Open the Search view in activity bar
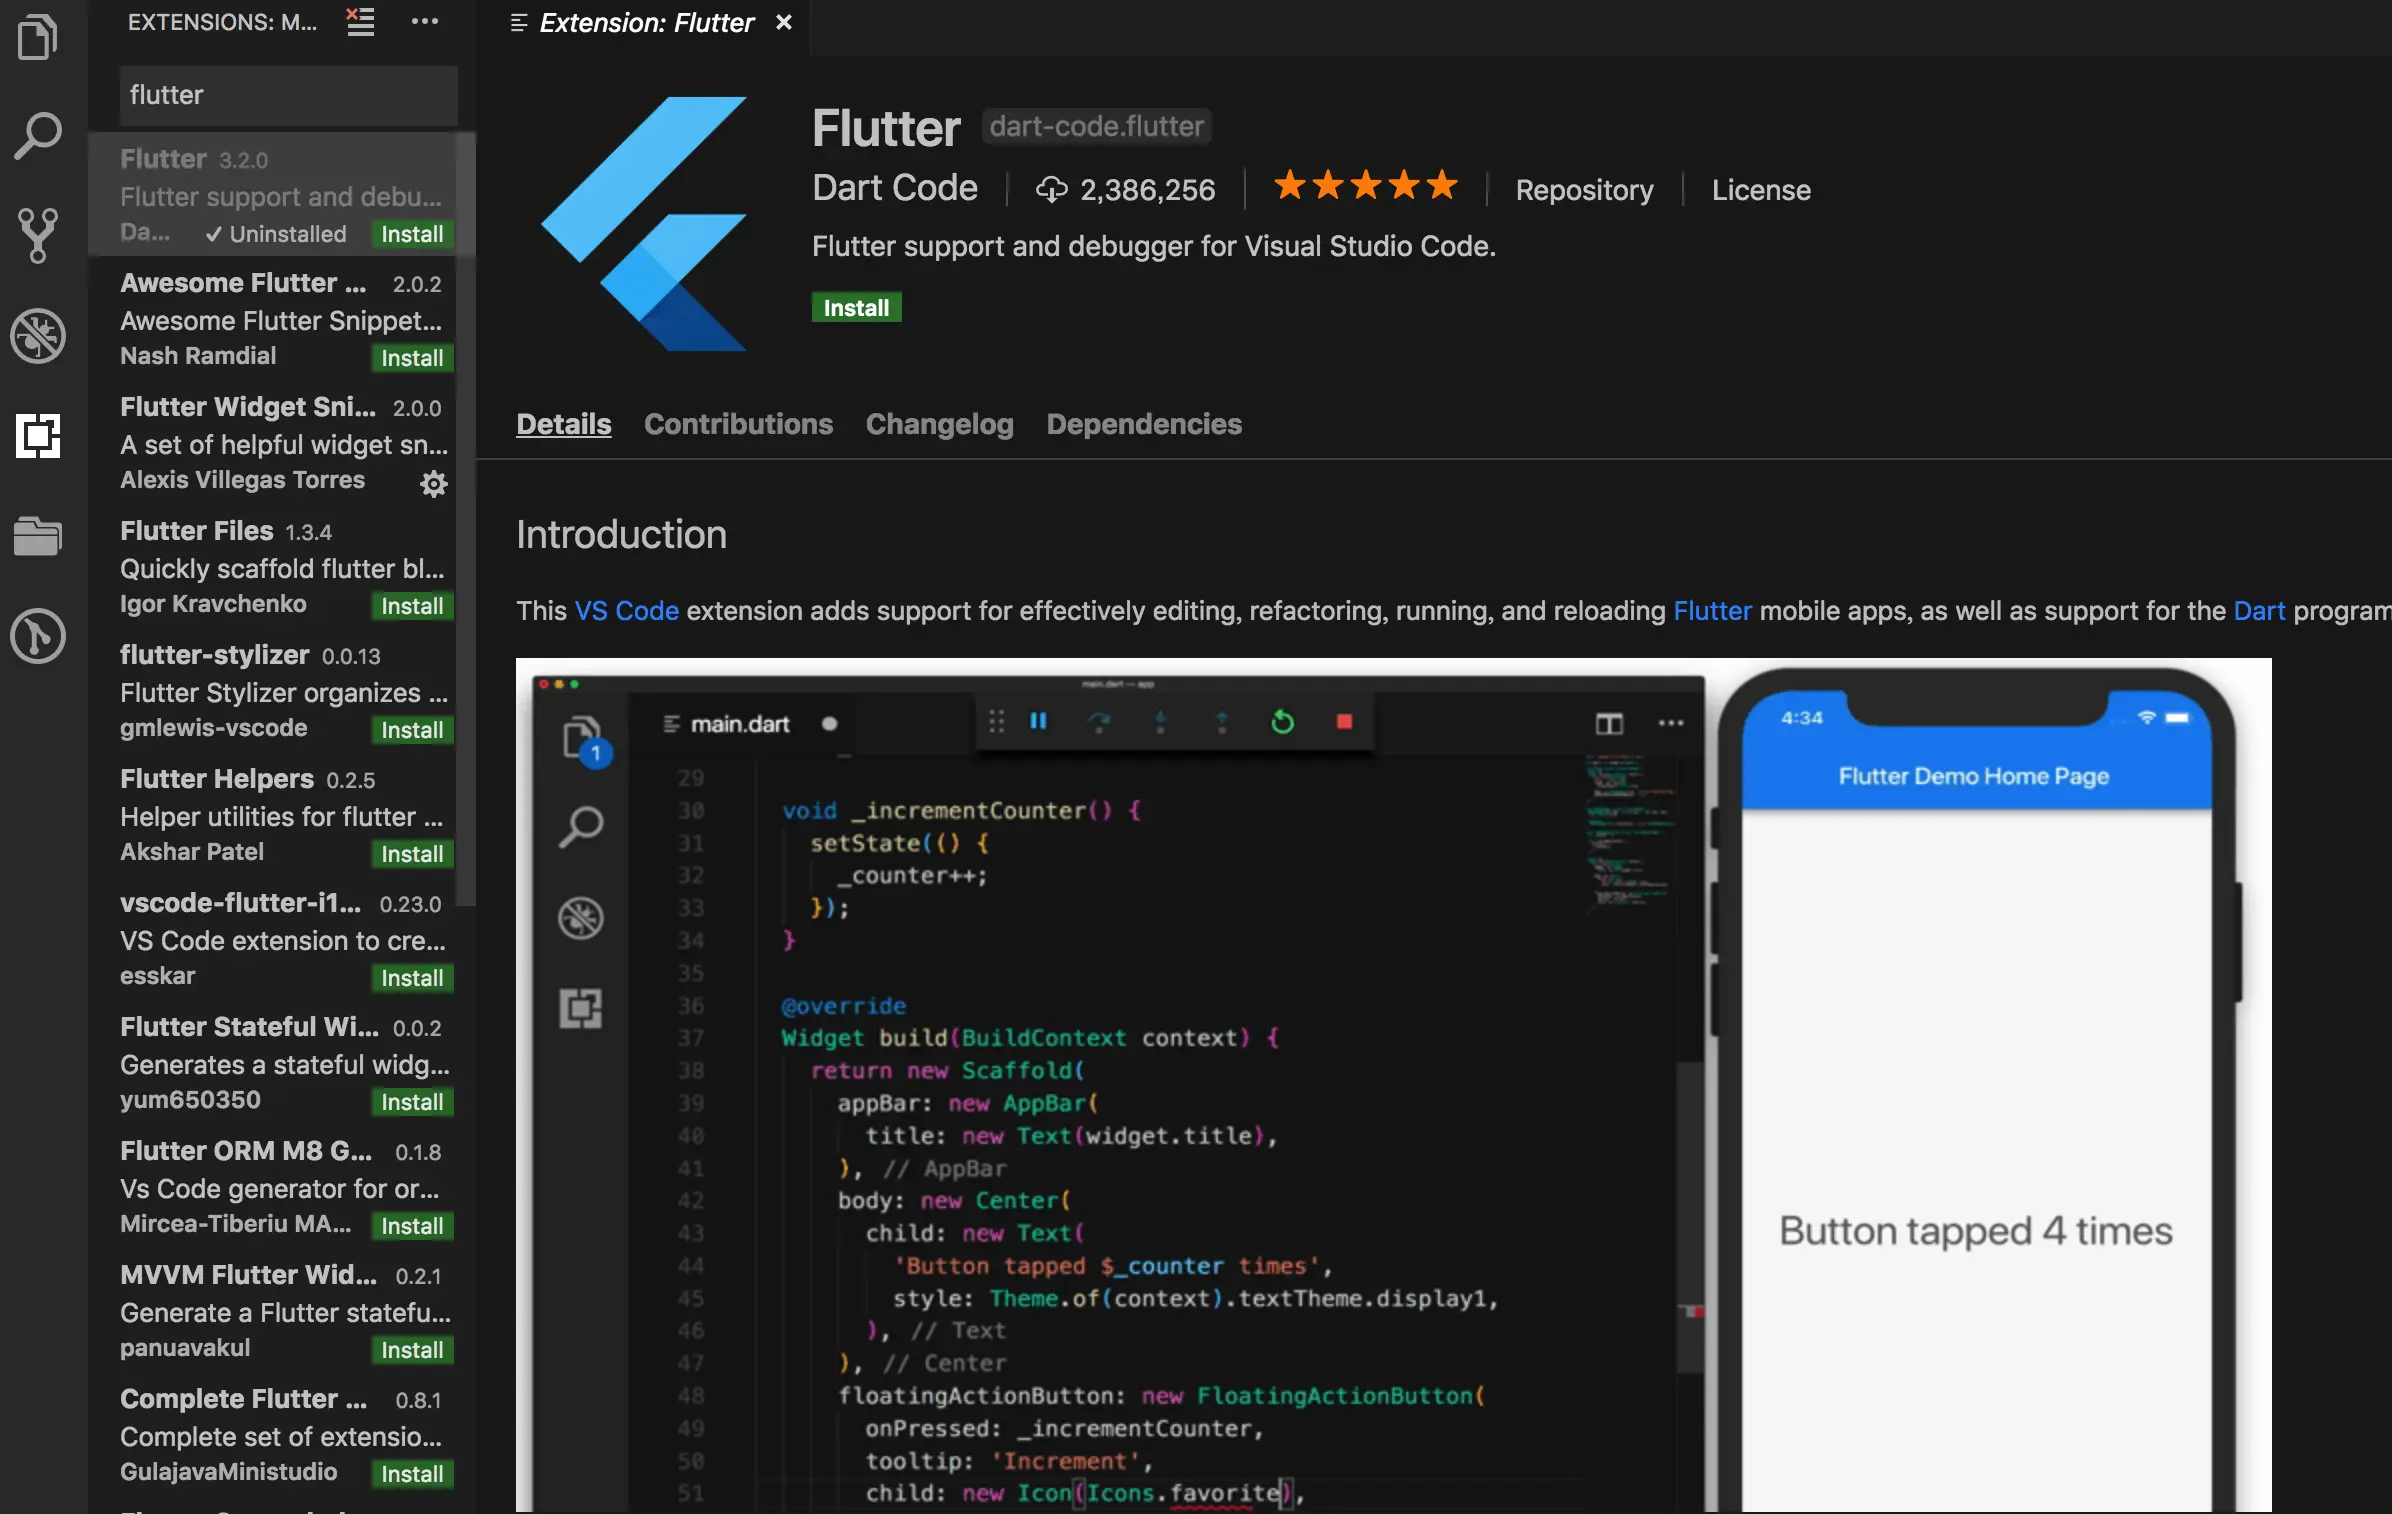Image resolution: width=2392 pixels, height=1514 pixels. 38,135
